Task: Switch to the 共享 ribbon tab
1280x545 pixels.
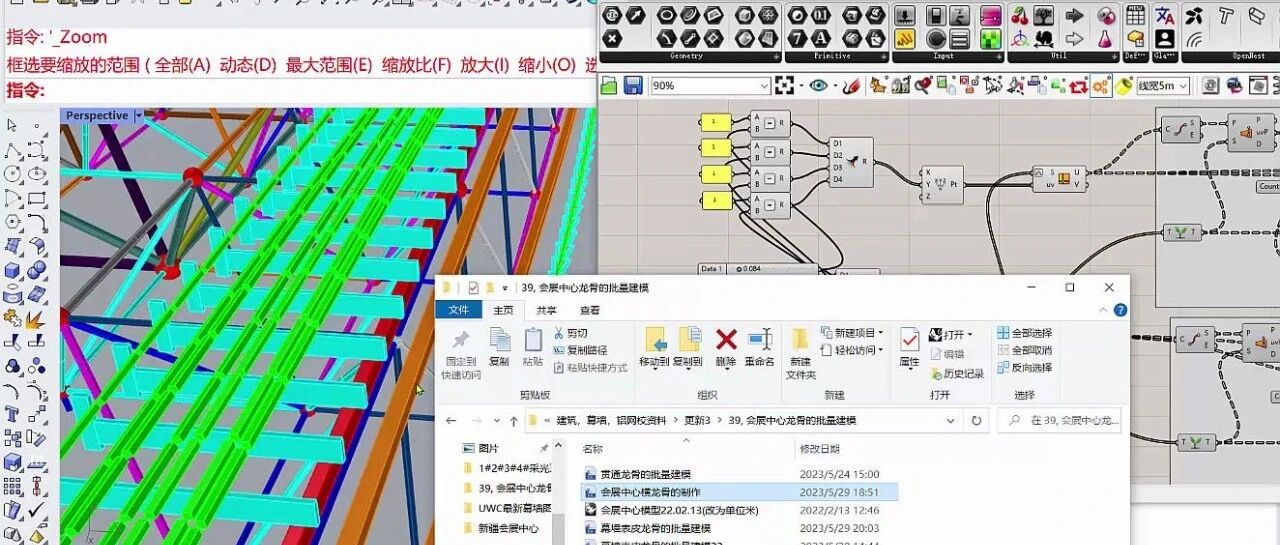Action: [x=546, y=311]
